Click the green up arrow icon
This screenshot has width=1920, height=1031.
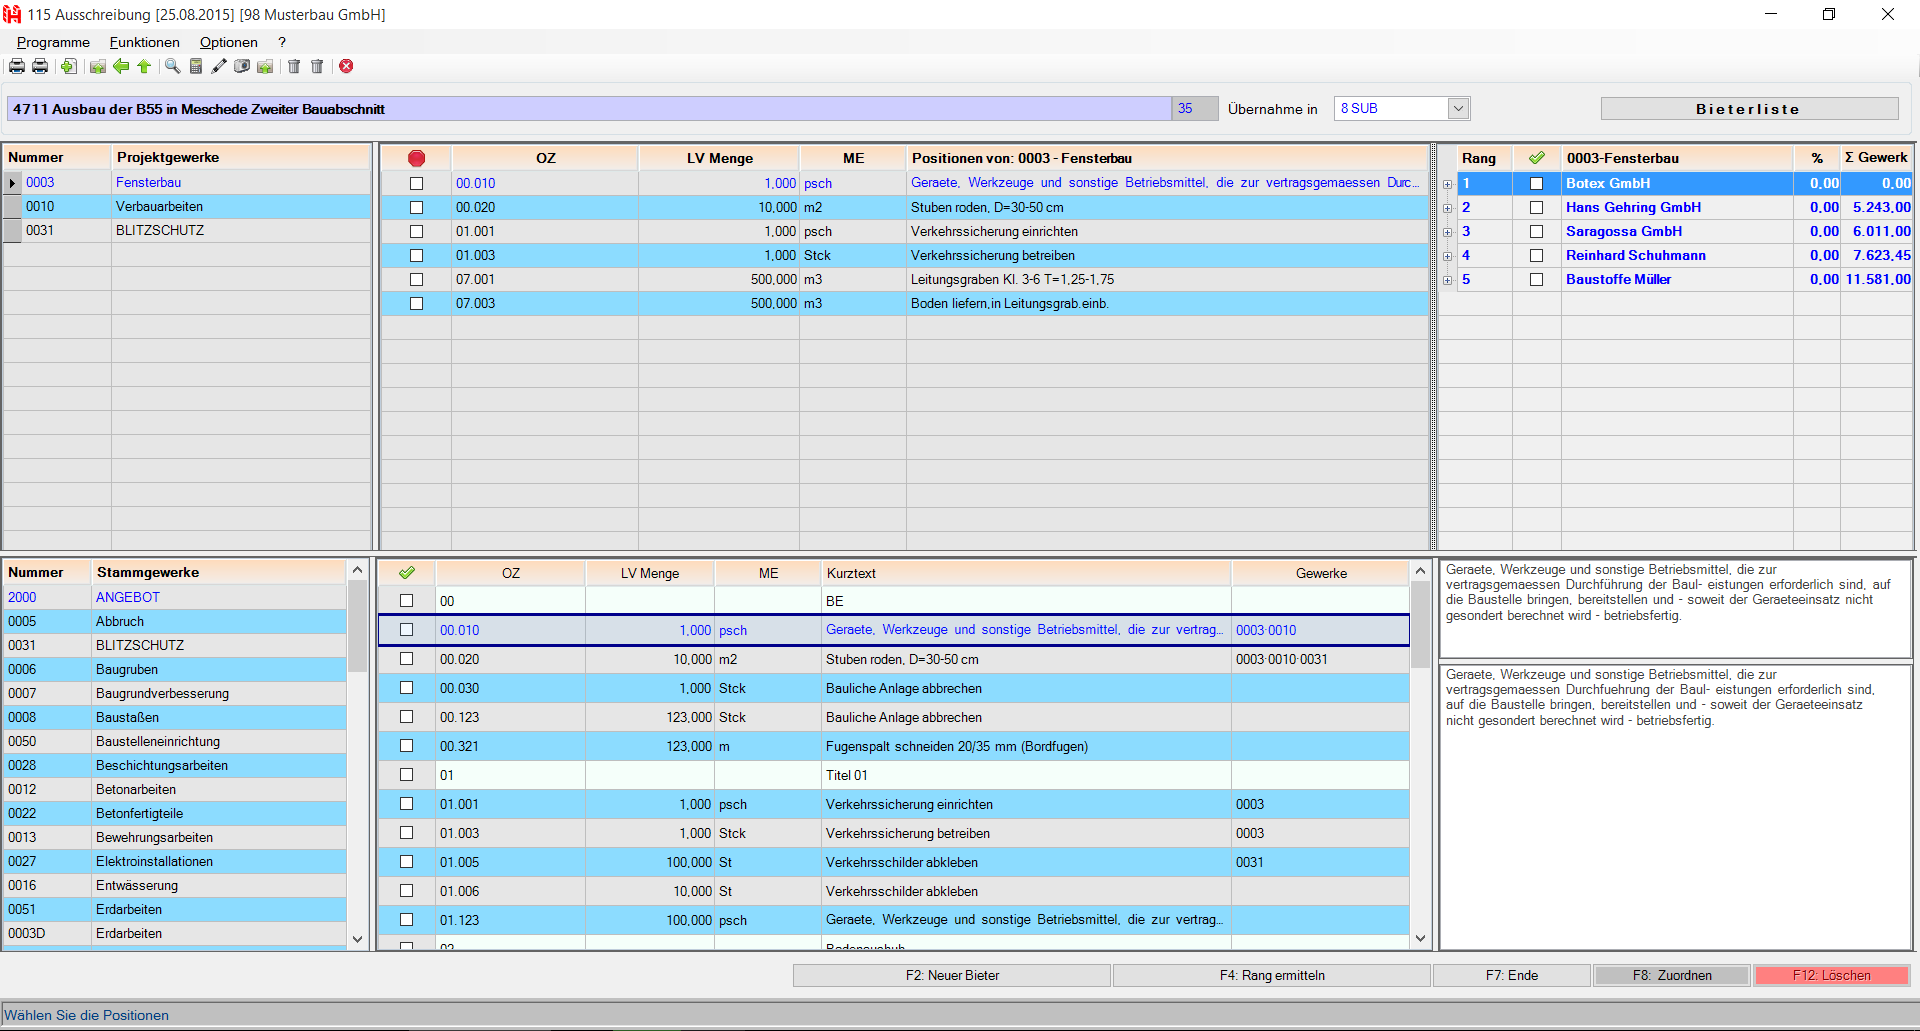(144, 67)
